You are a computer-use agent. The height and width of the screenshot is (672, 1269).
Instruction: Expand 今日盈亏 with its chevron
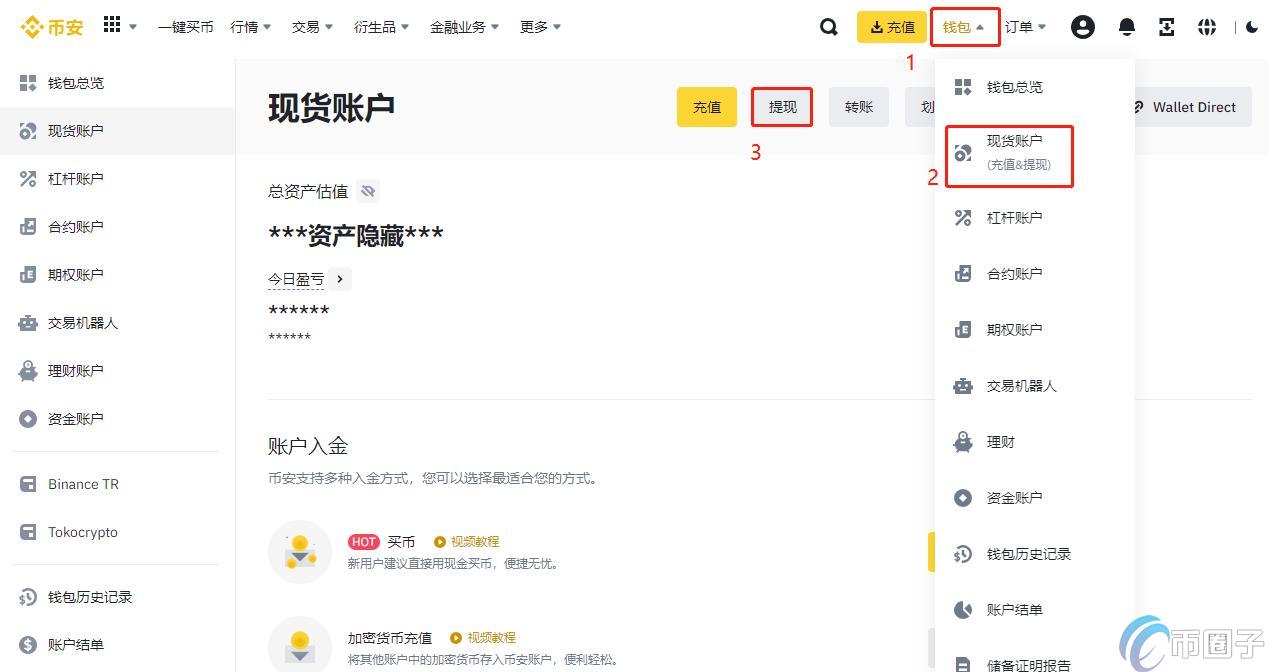pos(339,279)
